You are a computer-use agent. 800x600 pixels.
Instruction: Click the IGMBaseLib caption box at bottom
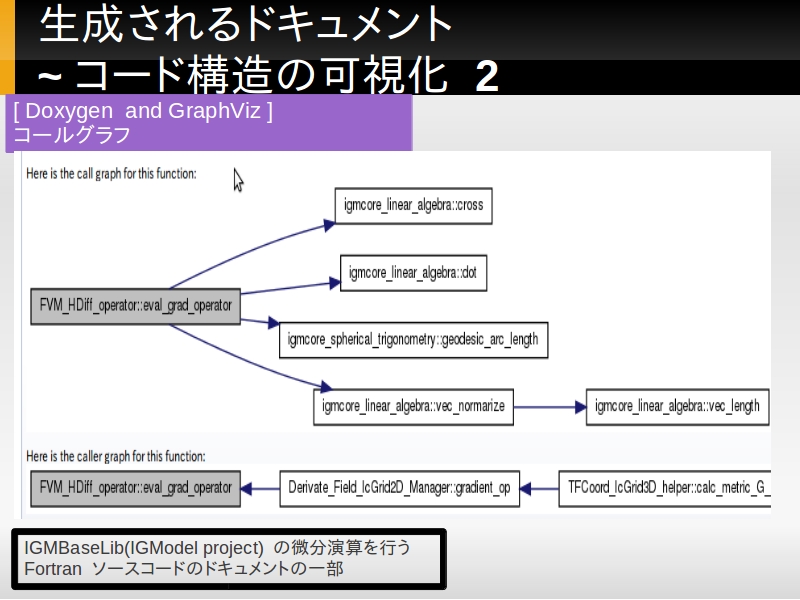[x=229, y=559]
